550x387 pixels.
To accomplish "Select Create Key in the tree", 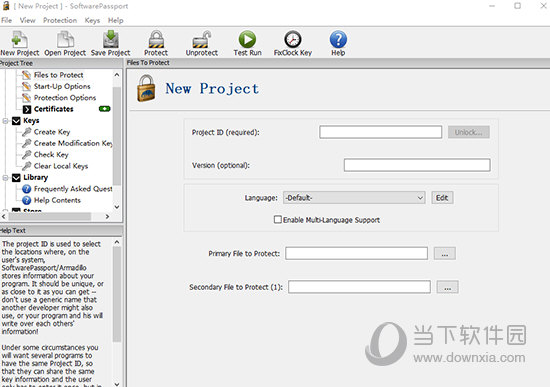I will tap(52, 132).
